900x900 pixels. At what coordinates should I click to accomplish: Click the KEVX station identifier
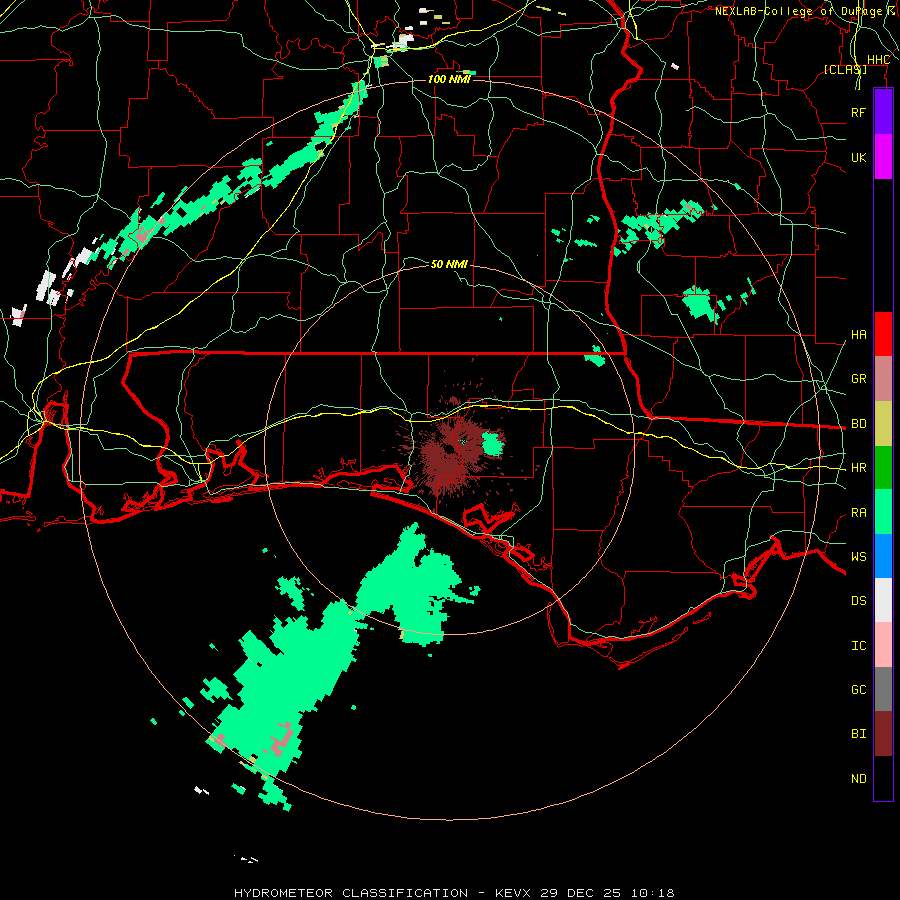pos(514,893)
